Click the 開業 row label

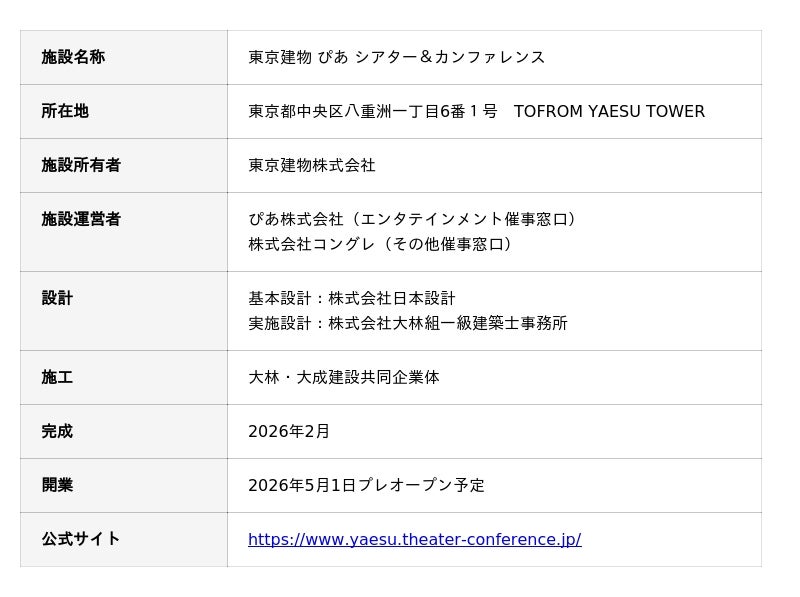(57, 486)
